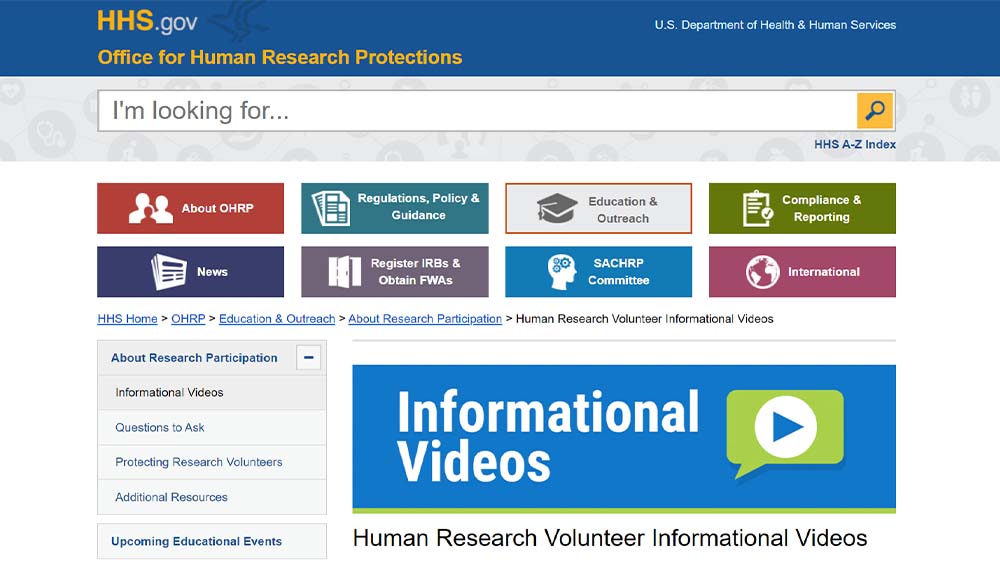The width and height of the screenshot is (1000, 563).
Task: Click the document icon on Regulations, Policy & Guidance
Action: click(331, 208)
